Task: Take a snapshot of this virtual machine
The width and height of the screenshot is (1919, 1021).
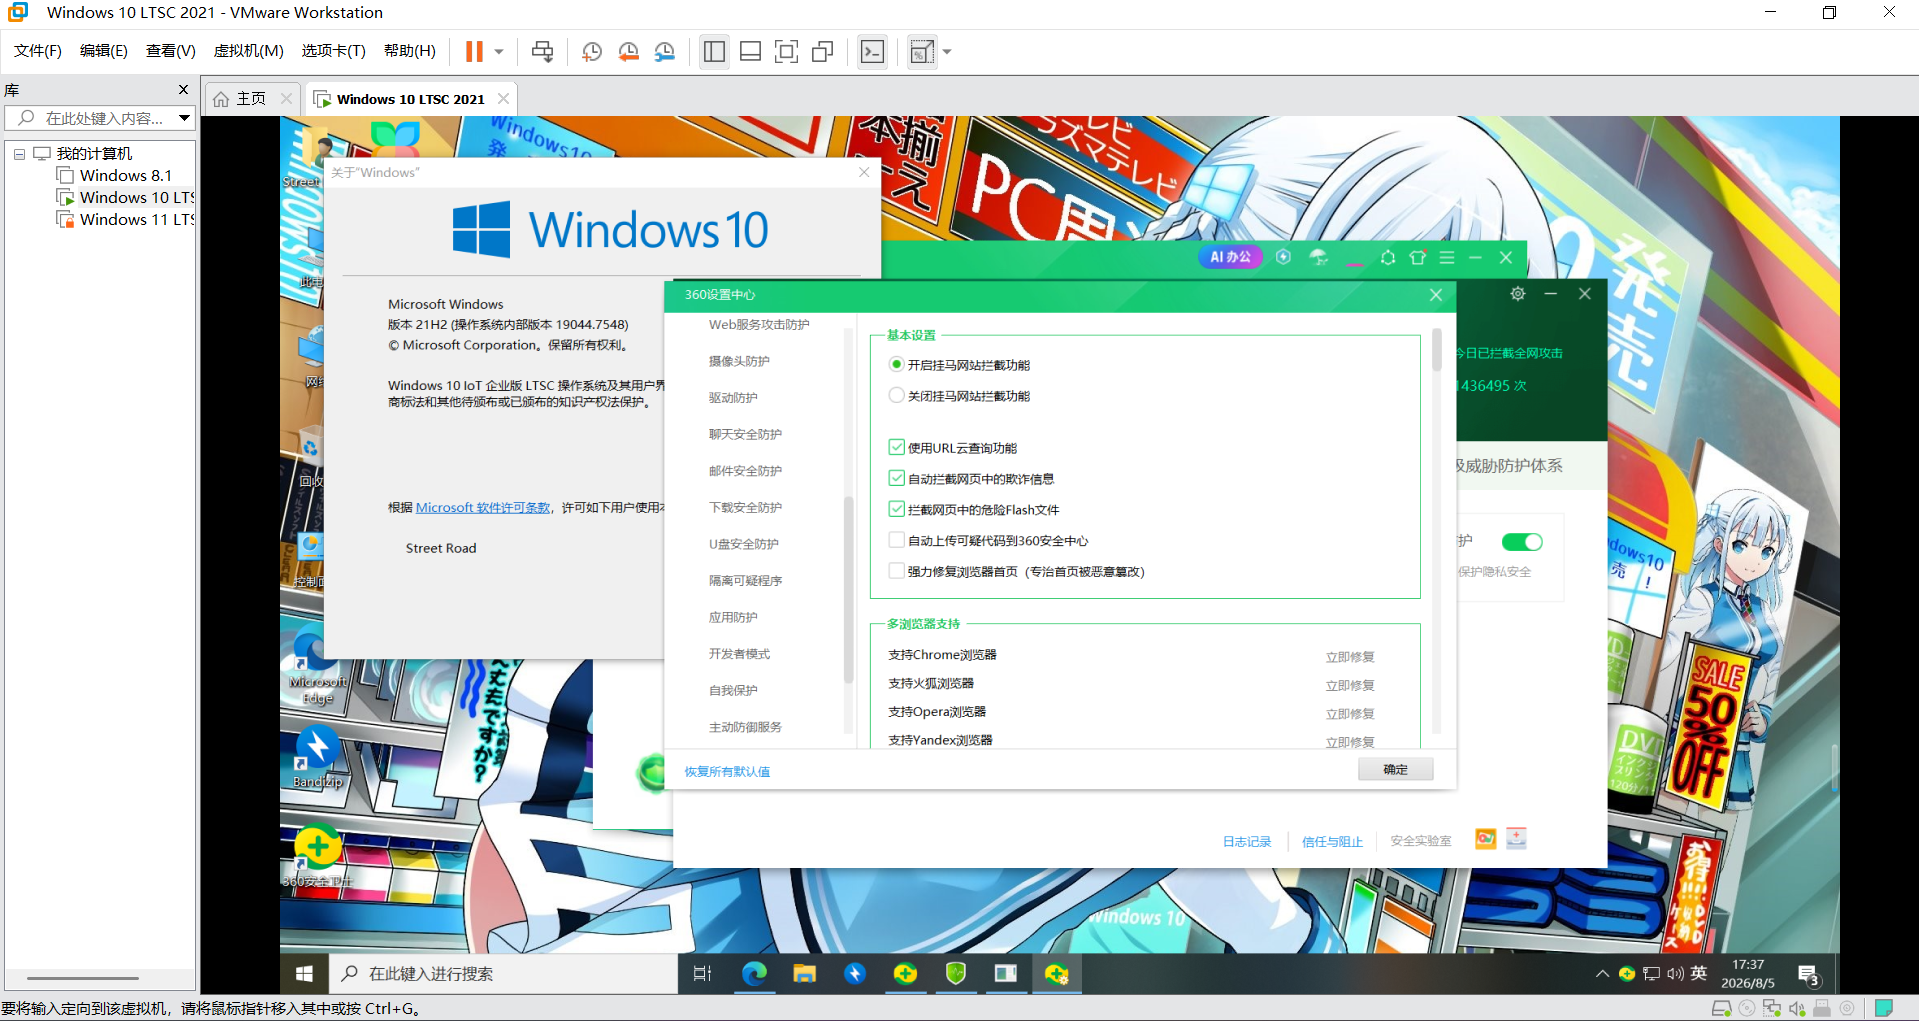Action: click(592, 51)
